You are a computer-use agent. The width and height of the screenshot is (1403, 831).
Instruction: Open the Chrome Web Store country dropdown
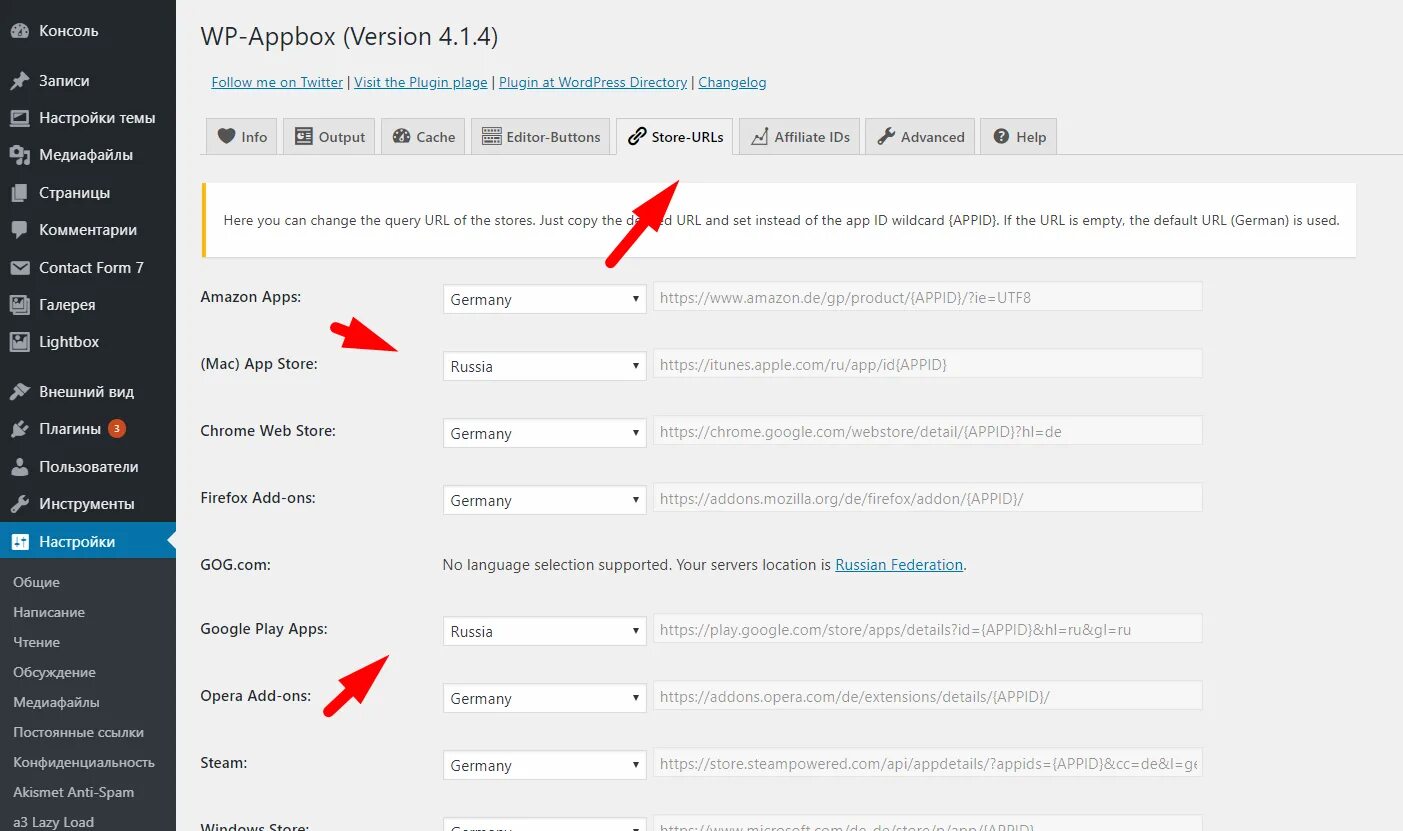point(544,433)
